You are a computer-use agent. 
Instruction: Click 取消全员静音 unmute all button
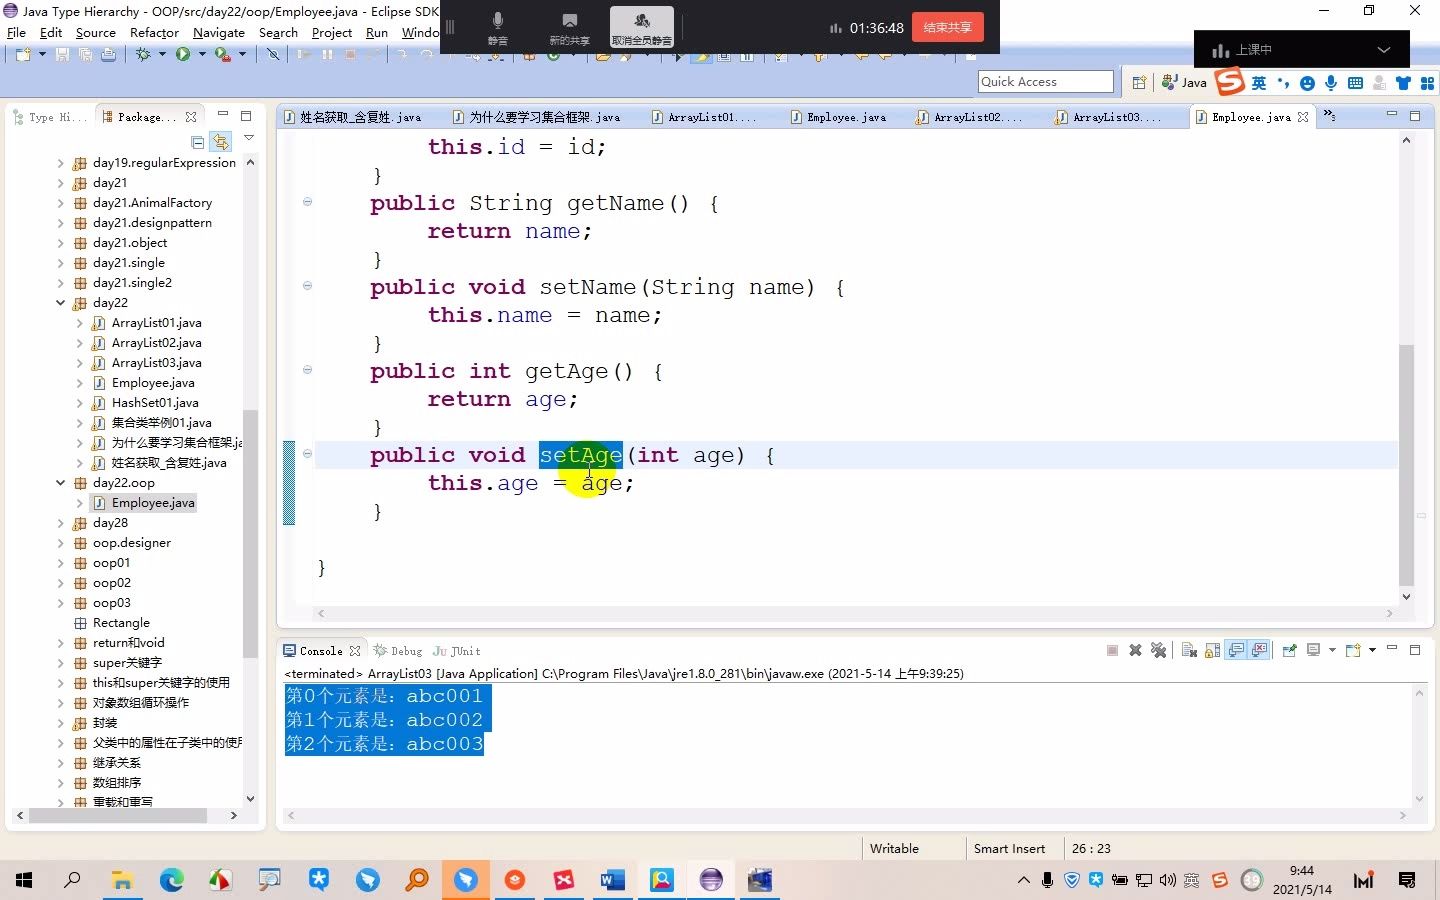click(641, 27)
